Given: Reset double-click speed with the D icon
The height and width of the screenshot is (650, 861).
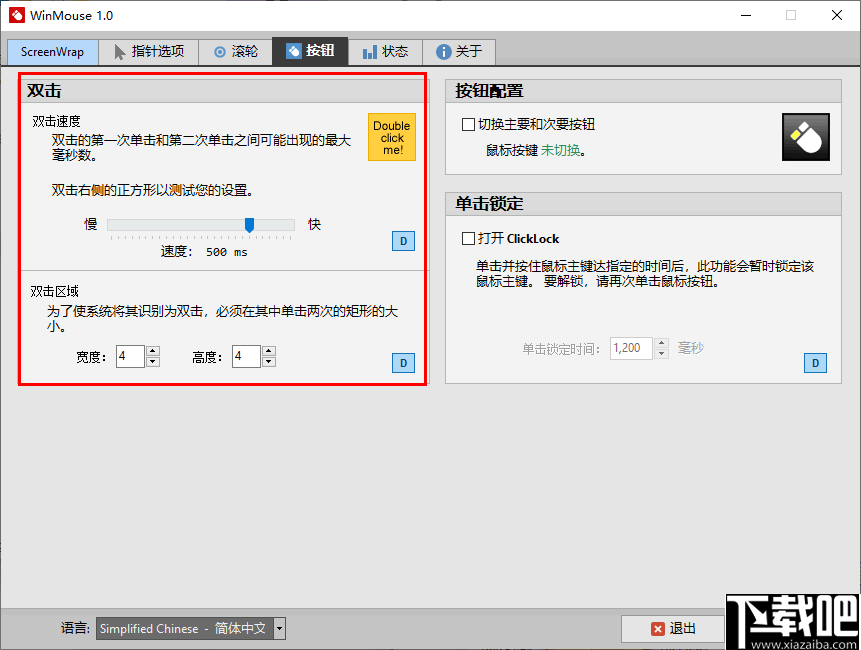Looking at the screenshot, I should pos(403,241).
